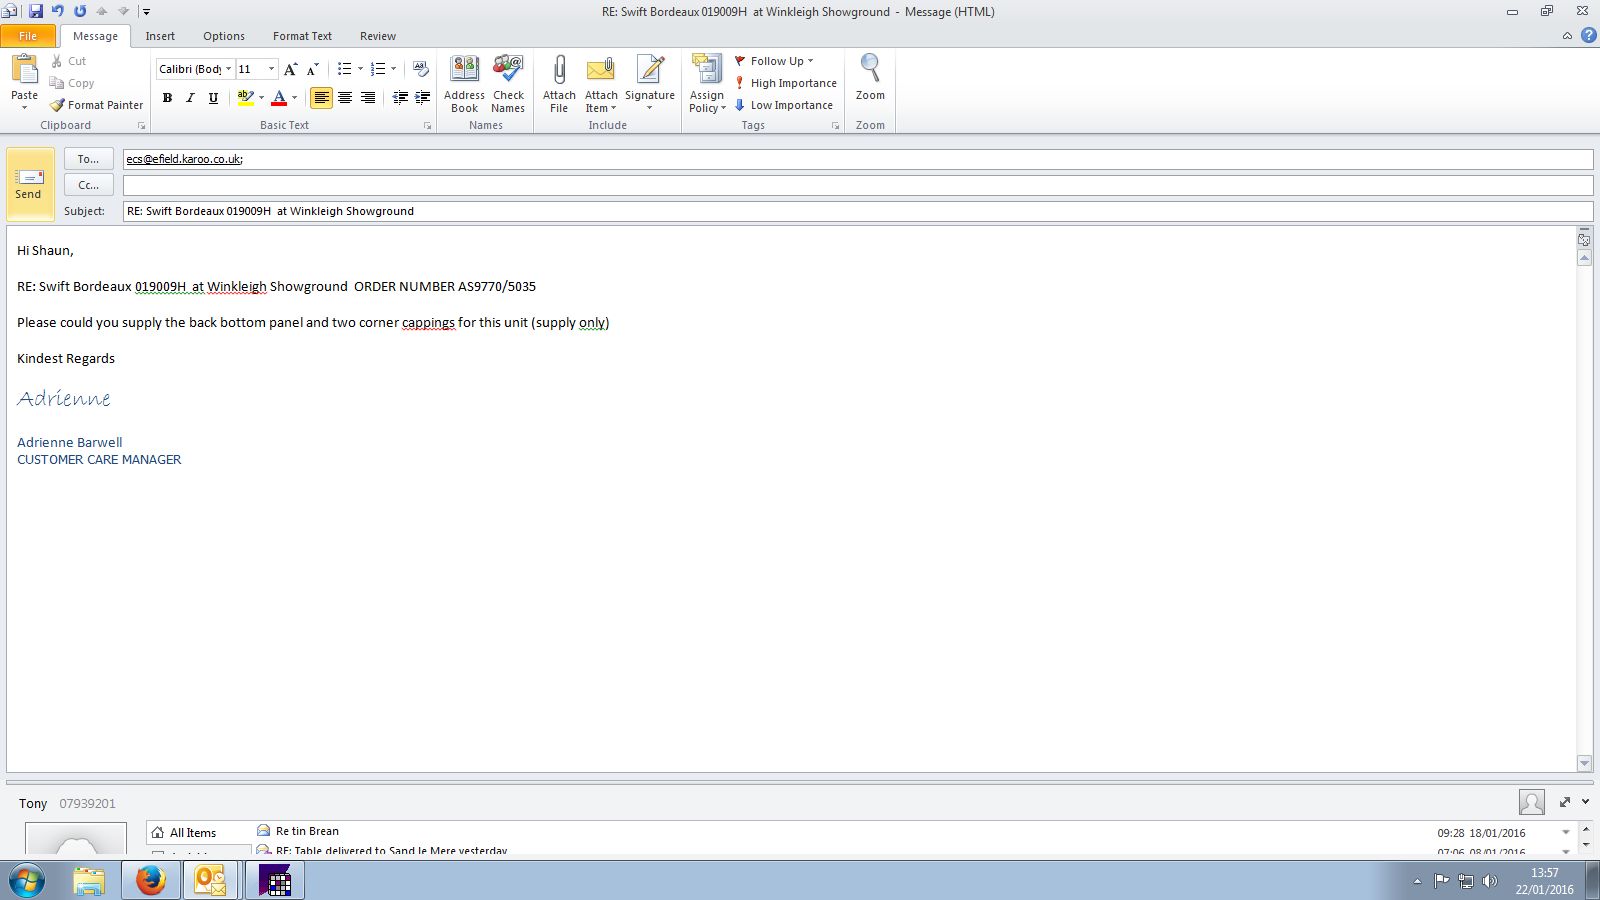Grow the font size
Screen dimensions: 1600x900
(290, 69)
